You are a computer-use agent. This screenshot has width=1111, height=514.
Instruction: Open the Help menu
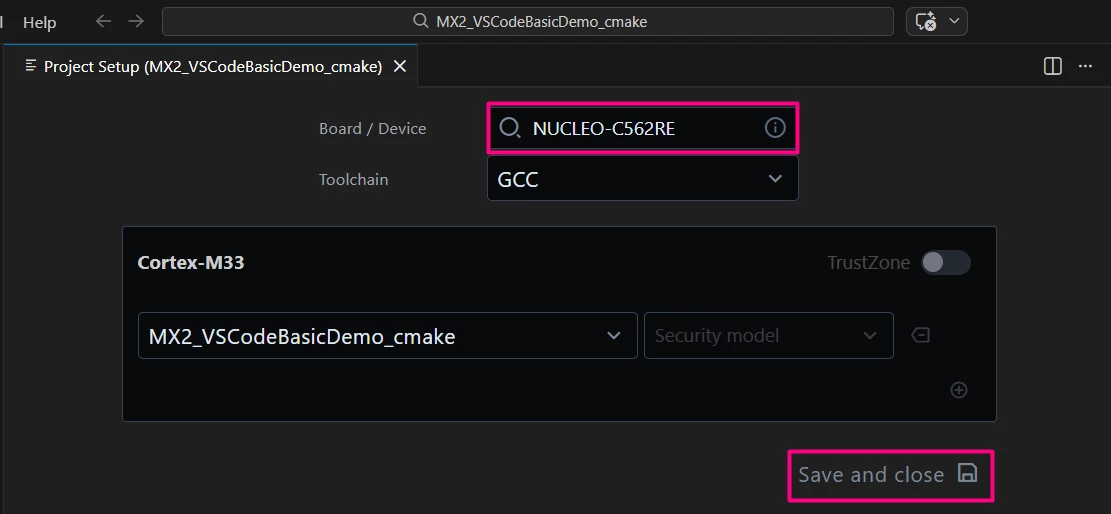[40, 22]
